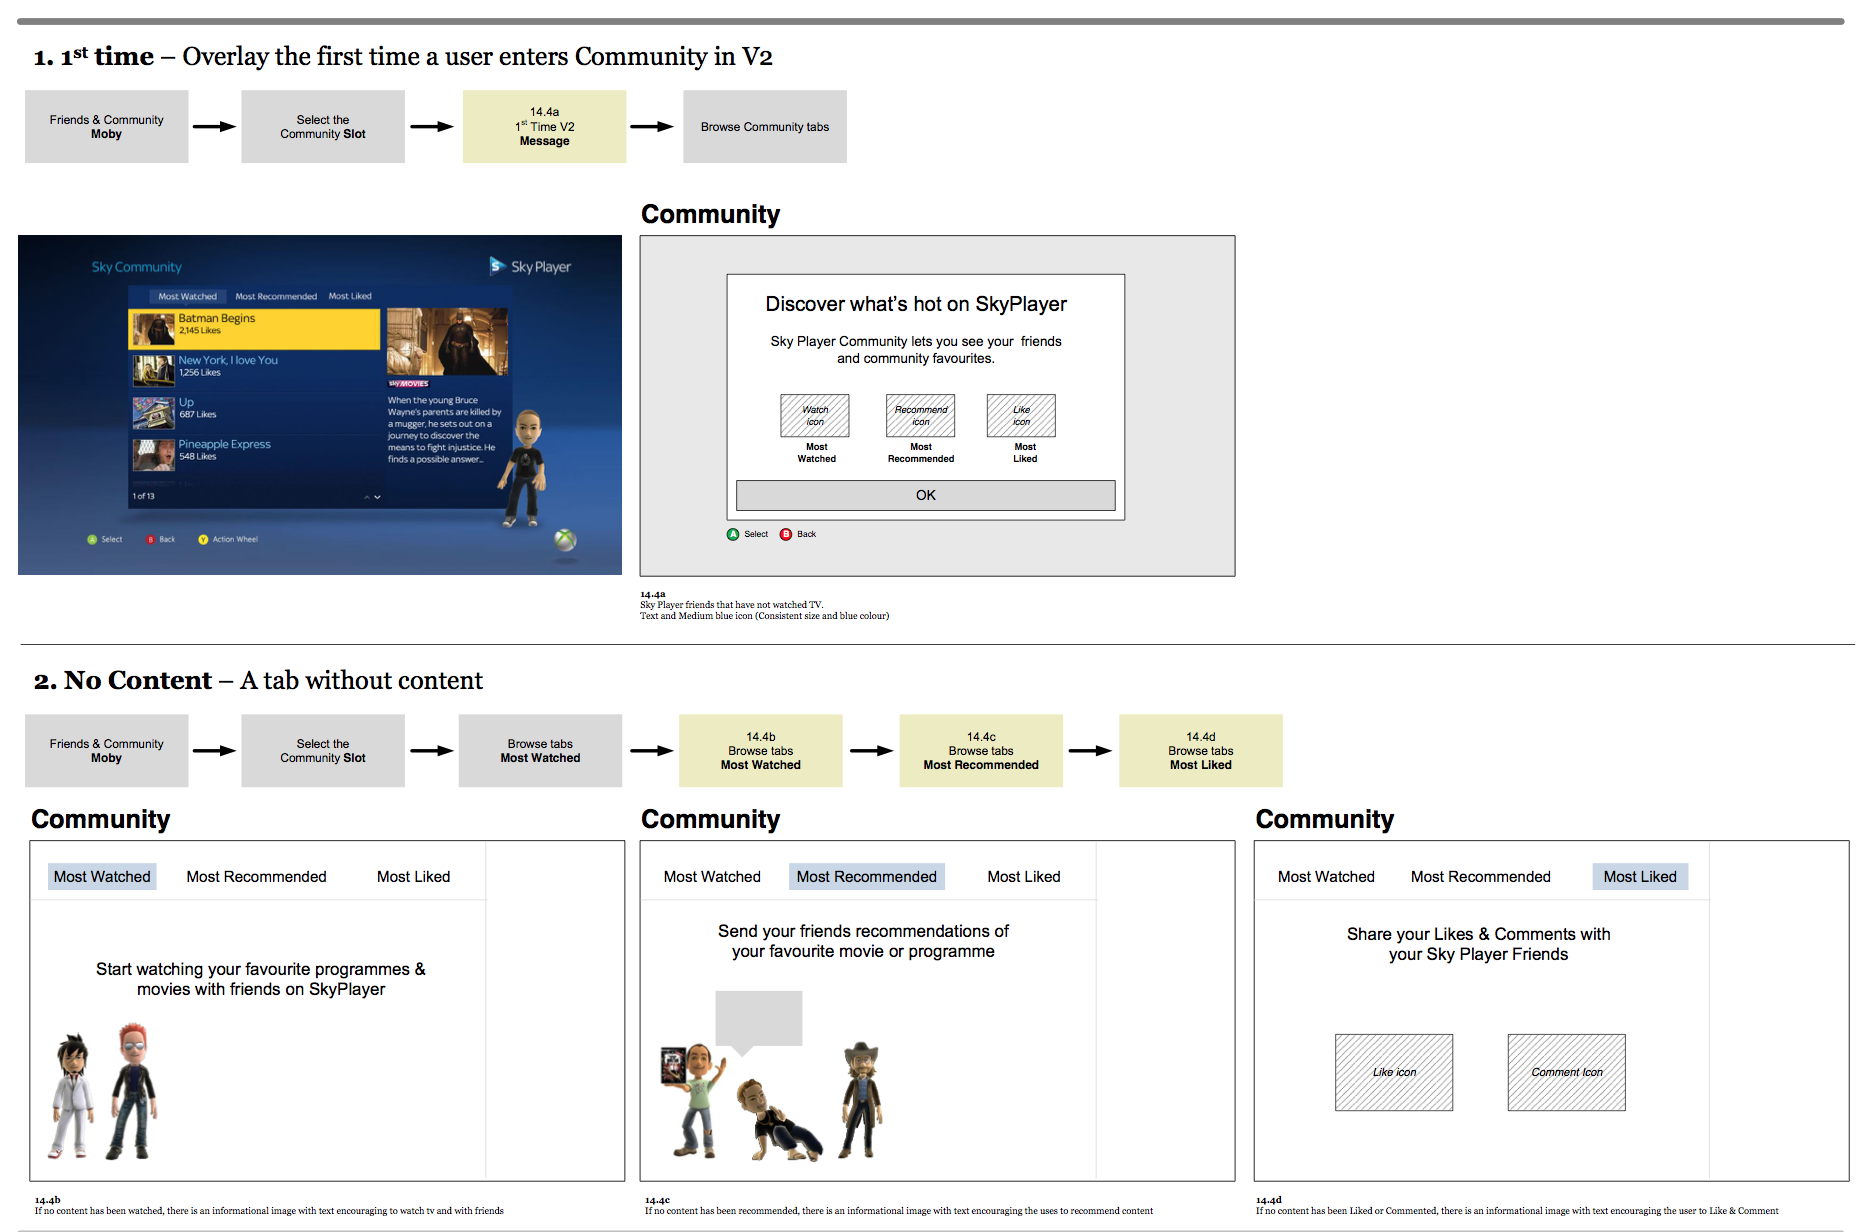Select the highlighted Most Liked tab in 14.4d
This screenshot has height=1232, width=1866.
point(1640,876)
